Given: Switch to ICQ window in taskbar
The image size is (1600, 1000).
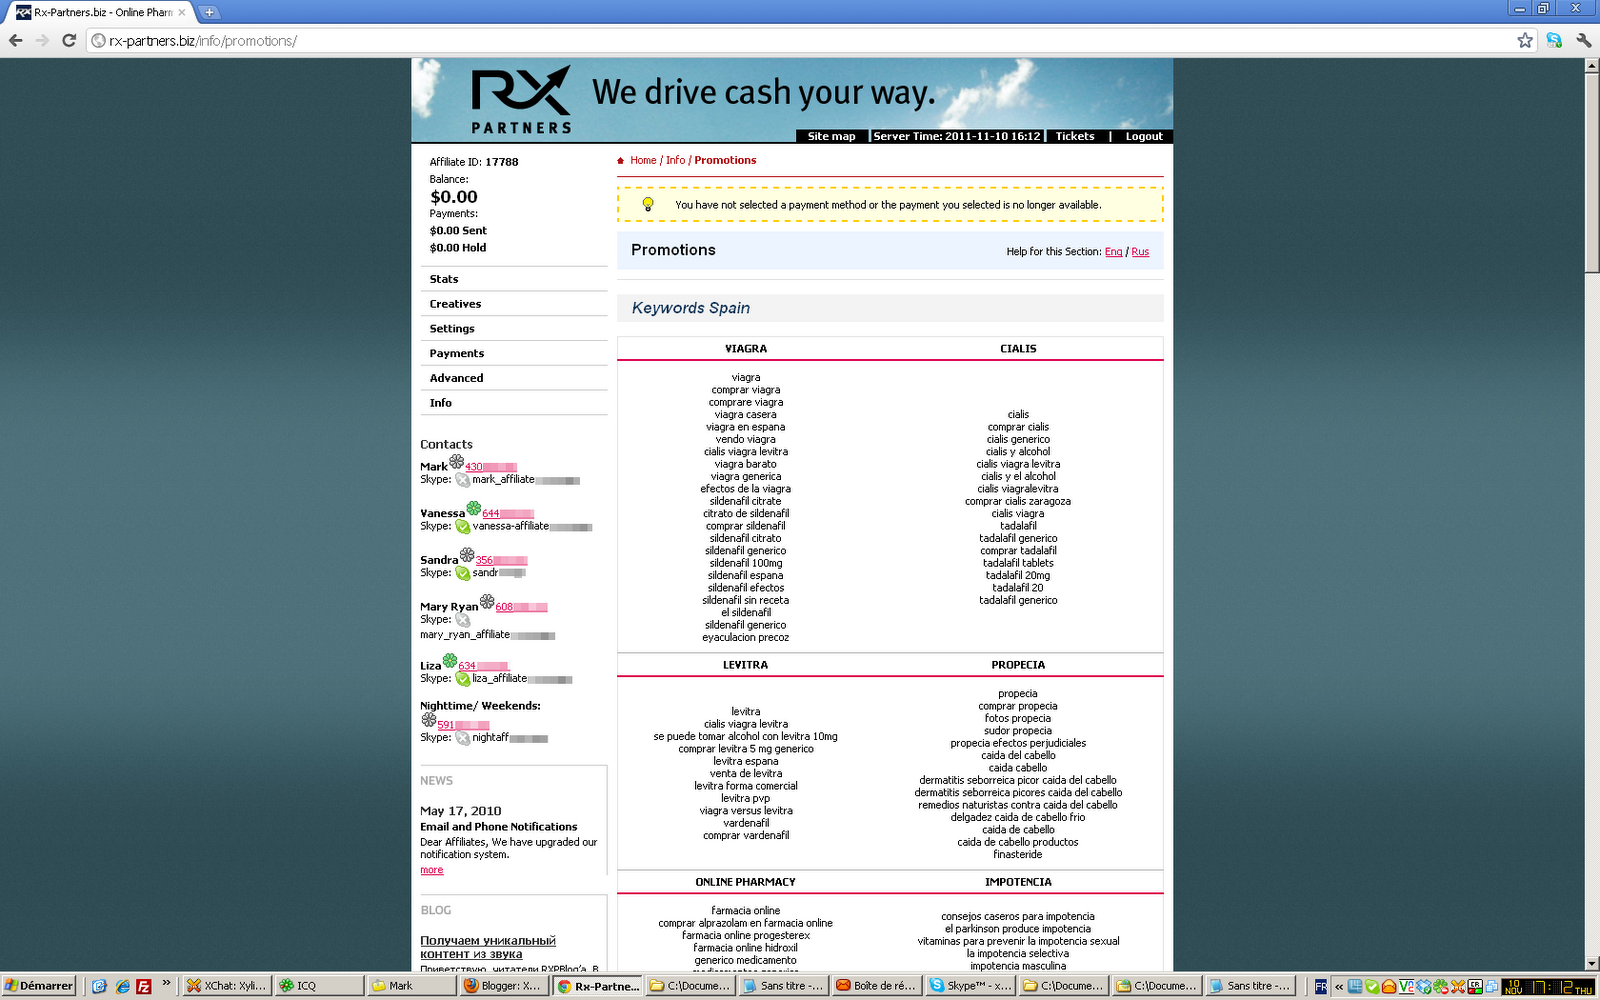Looking at the screenshot, I should [318, 986].
